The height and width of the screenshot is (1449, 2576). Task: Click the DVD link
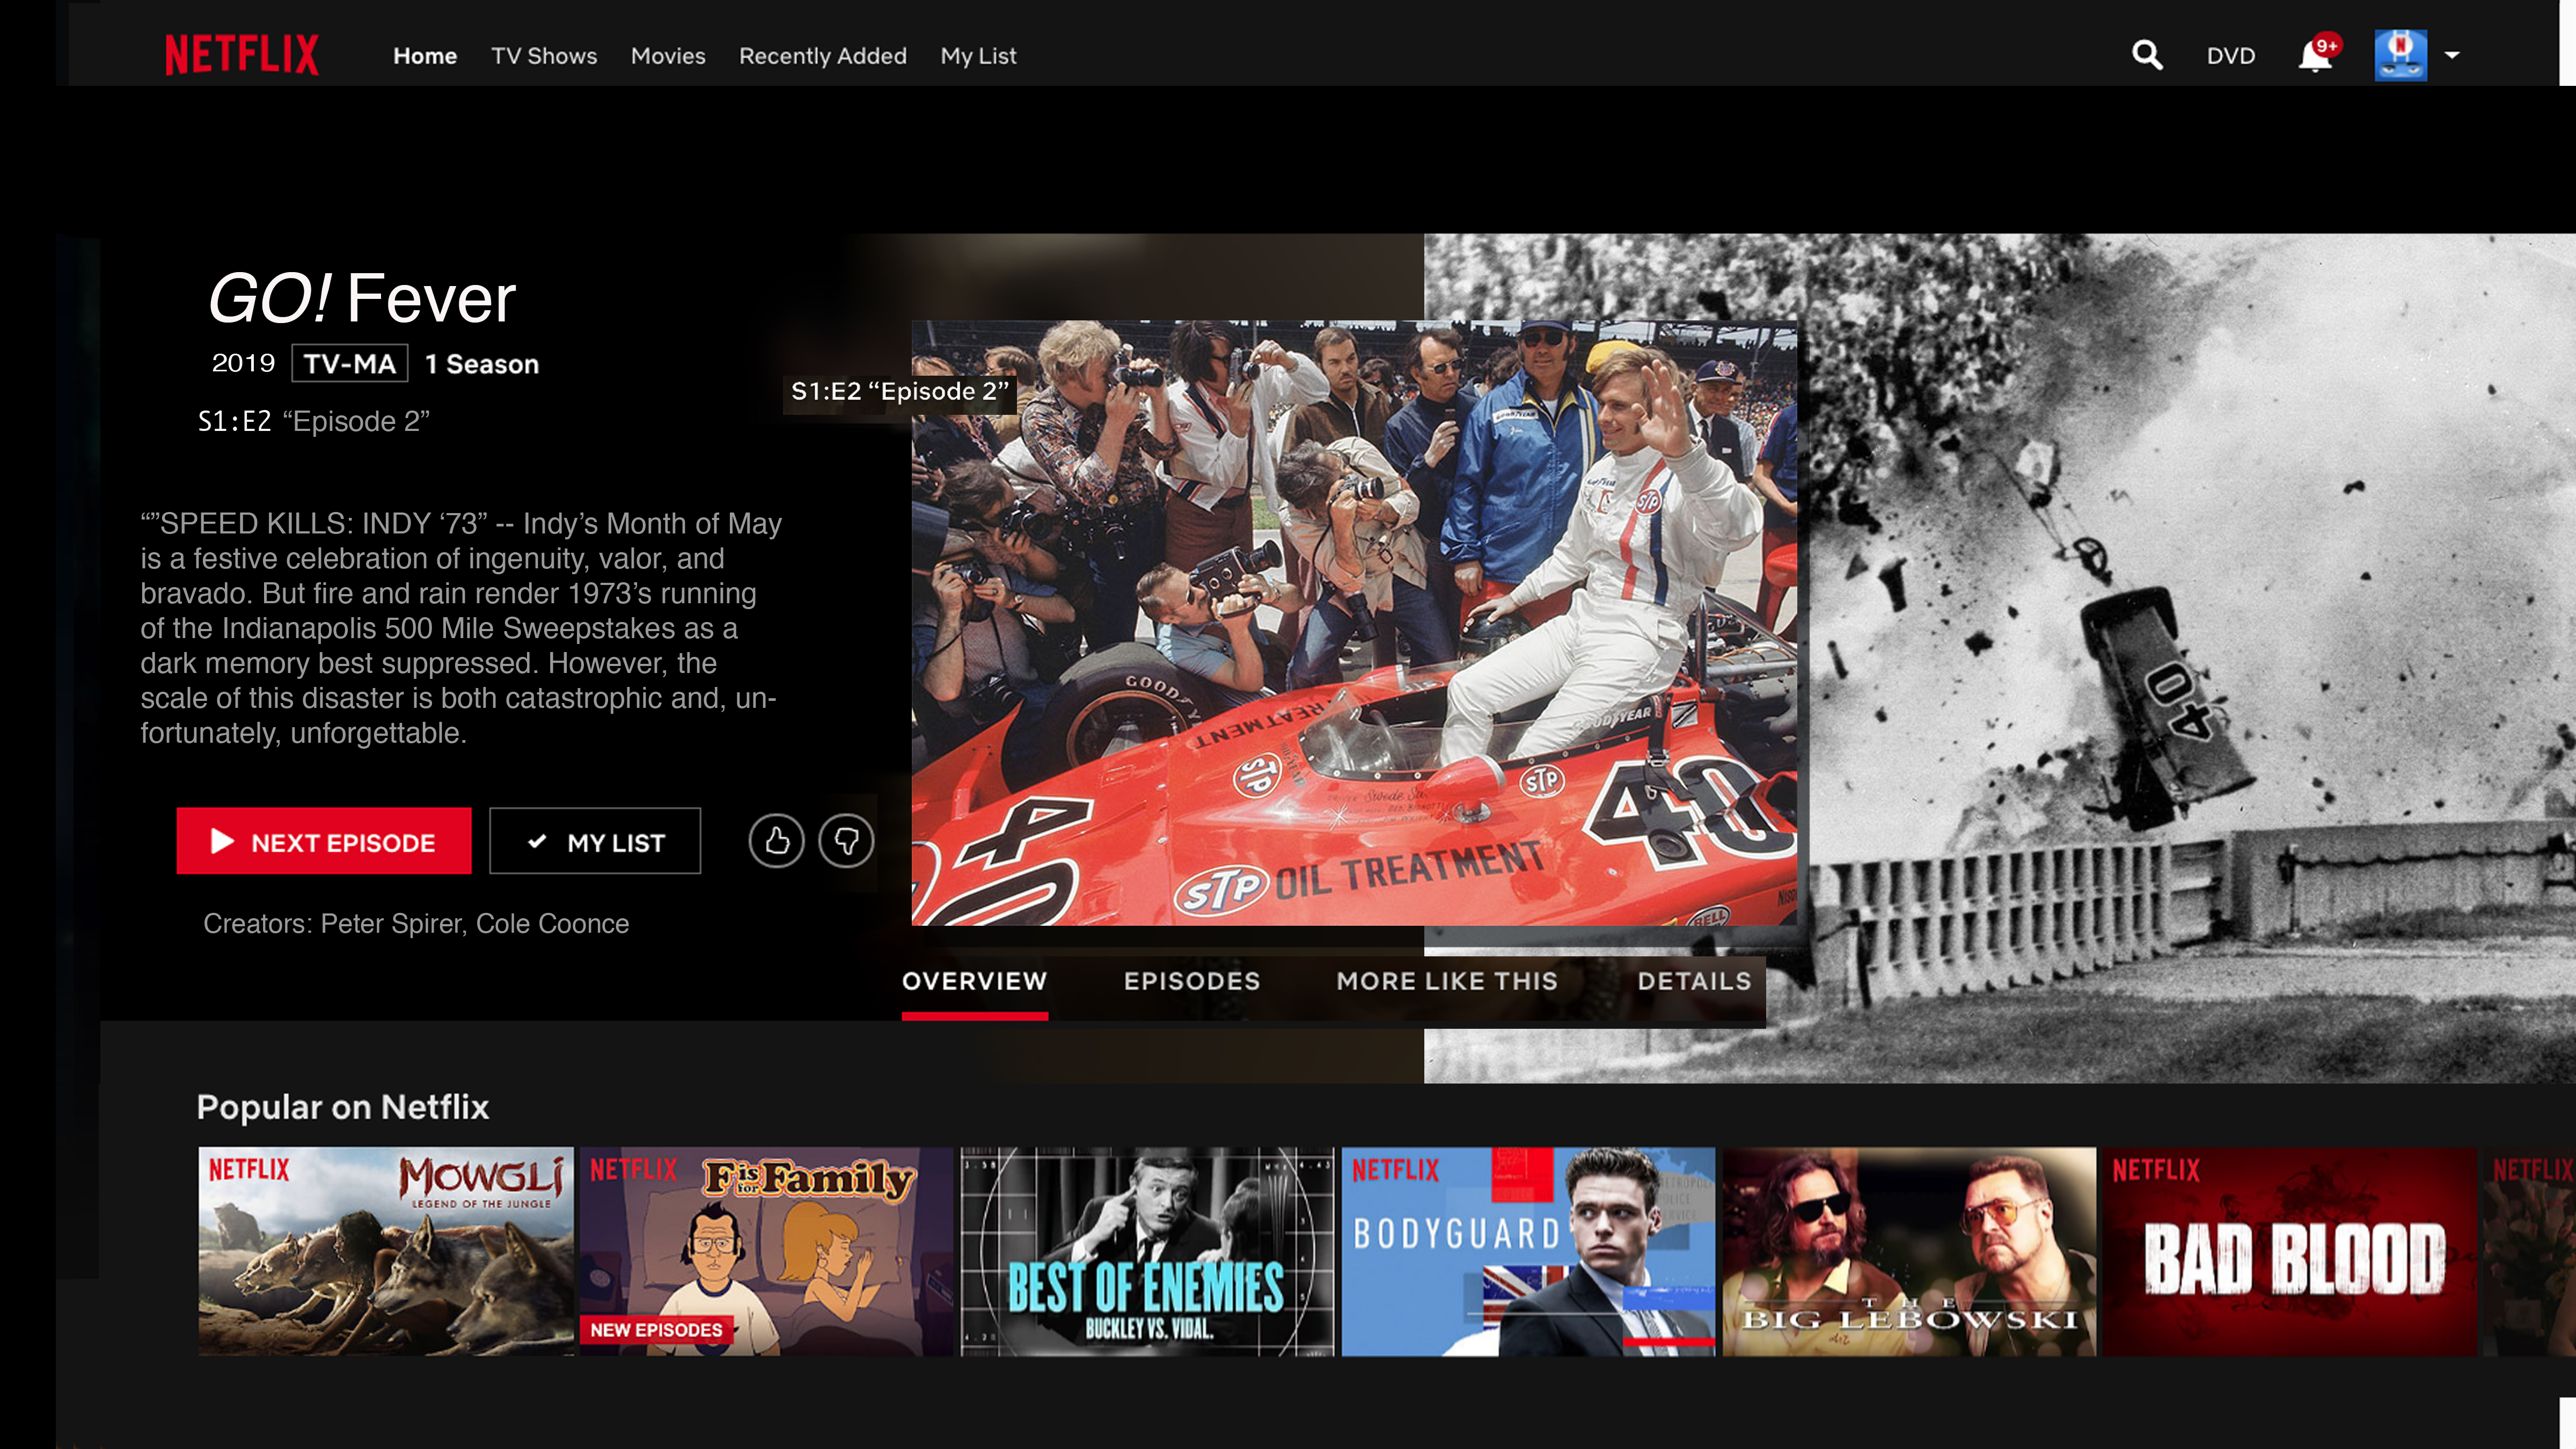[x=2230, y=56]
